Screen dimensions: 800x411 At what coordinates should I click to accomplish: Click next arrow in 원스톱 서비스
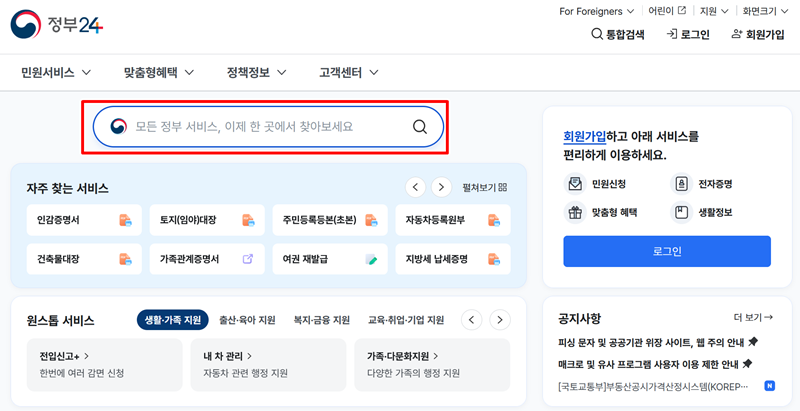click(500, 320)
